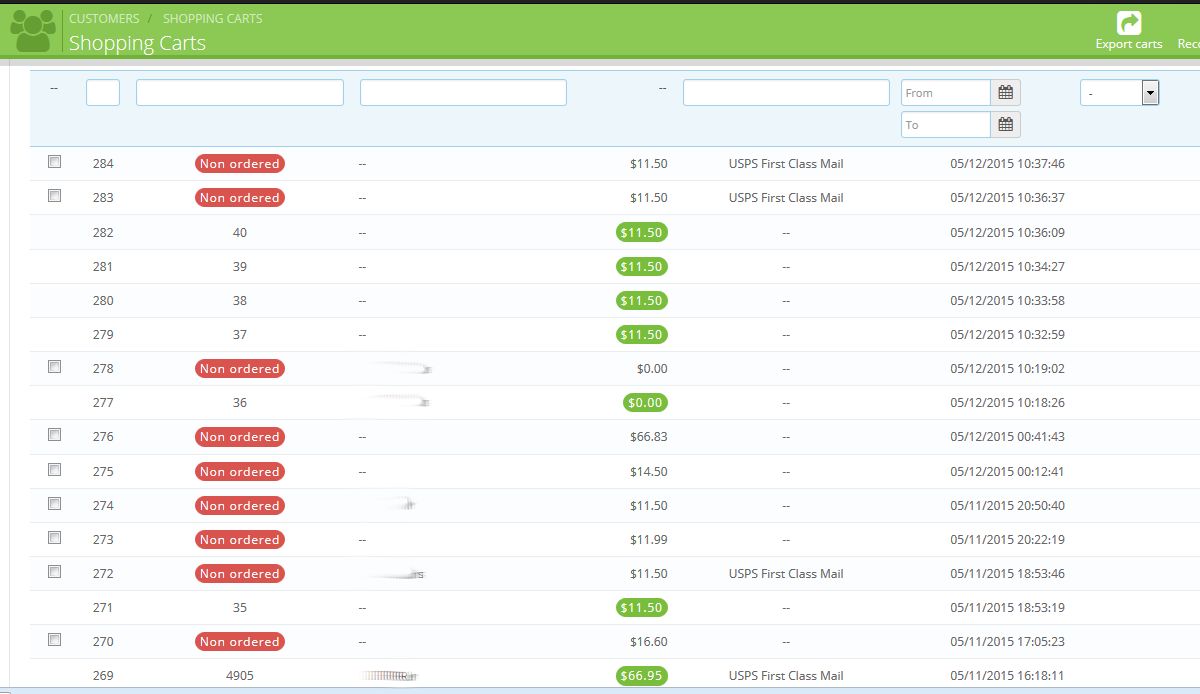This screenshot has height=694, width=1200.
Task: Click date 05/12/2015 00:41:43
Action: [x=1007, y=437]
